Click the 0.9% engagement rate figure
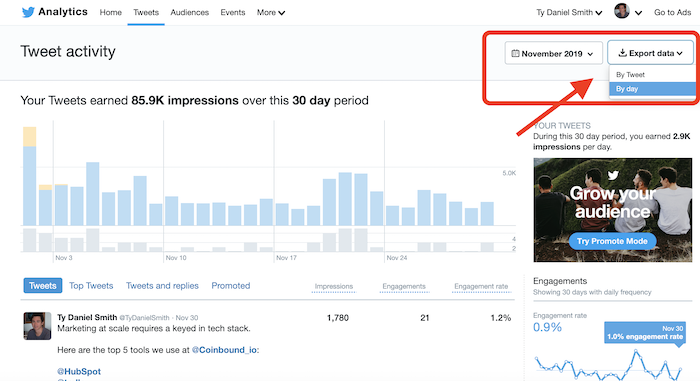 click(547, 327)
